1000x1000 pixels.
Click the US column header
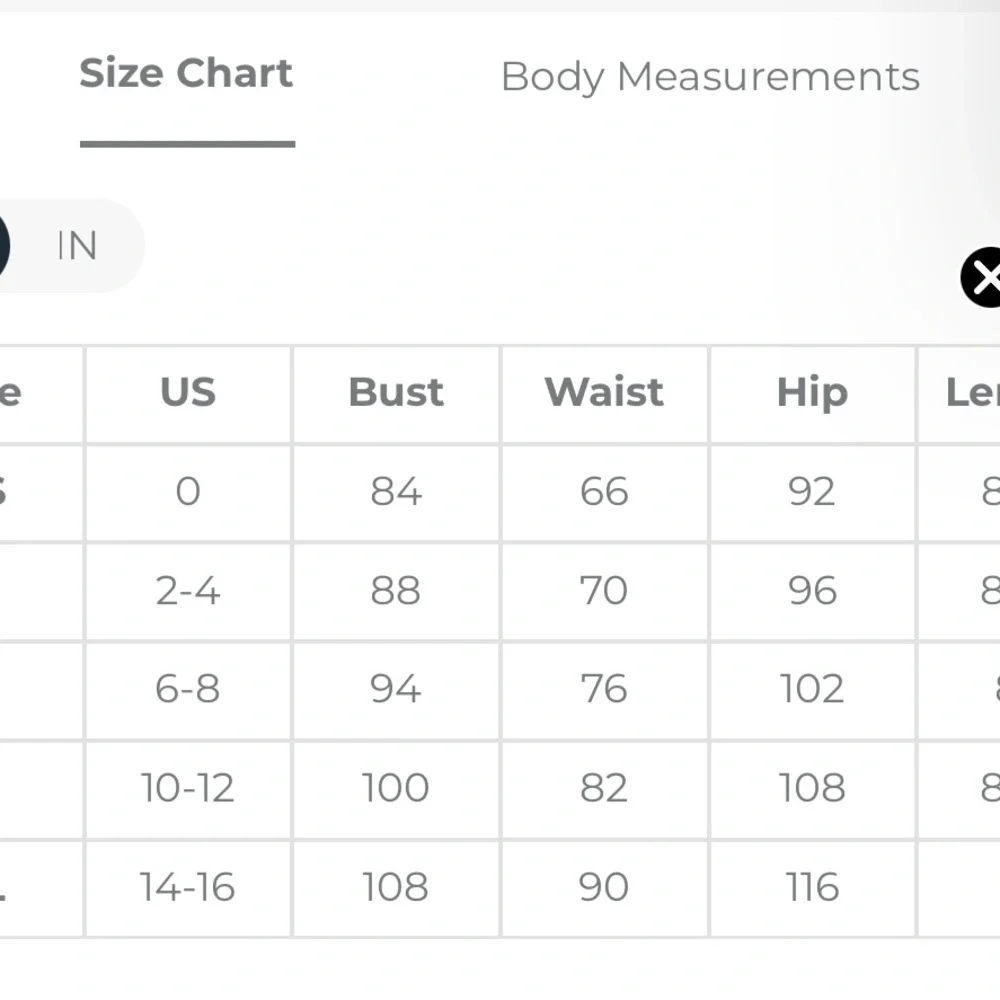(x=188, y=393)
